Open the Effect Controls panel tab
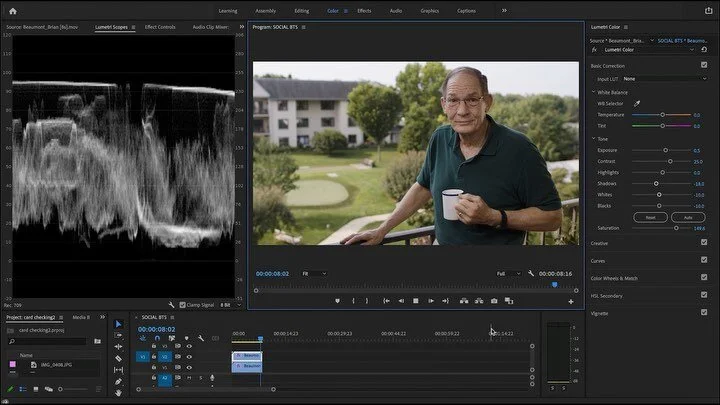Screen dimensions: 720x405 coord(160,27)
